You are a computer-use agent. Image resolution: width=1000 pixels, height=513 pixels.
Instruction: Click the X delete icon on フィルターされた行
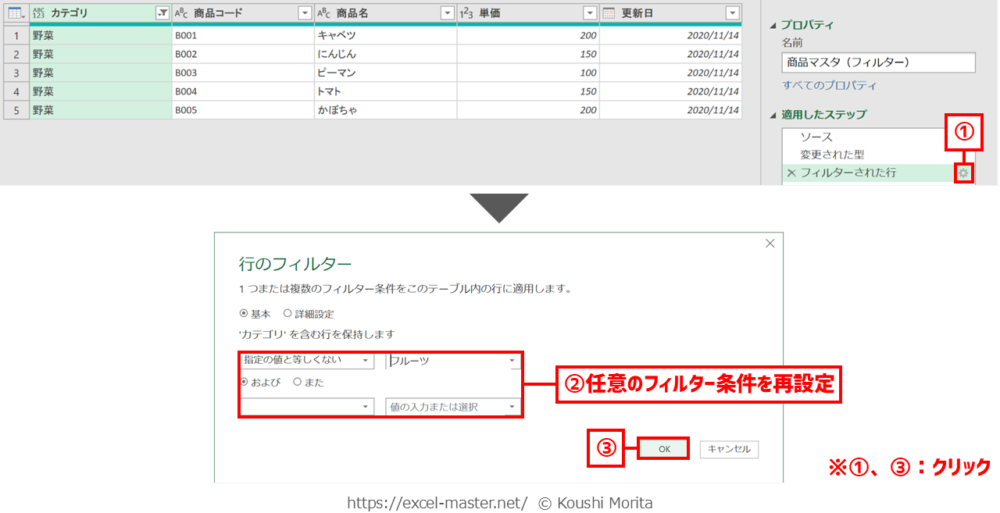(x=791, y=173)
